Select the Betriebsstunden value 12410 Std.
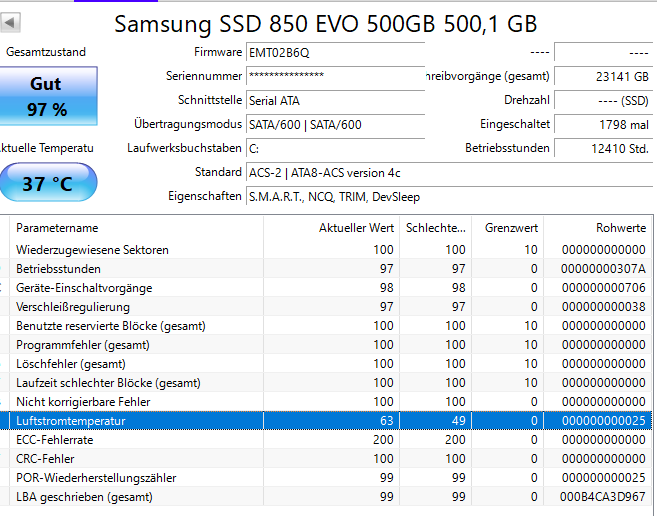 pyautogui.click(x=604, y=148)
